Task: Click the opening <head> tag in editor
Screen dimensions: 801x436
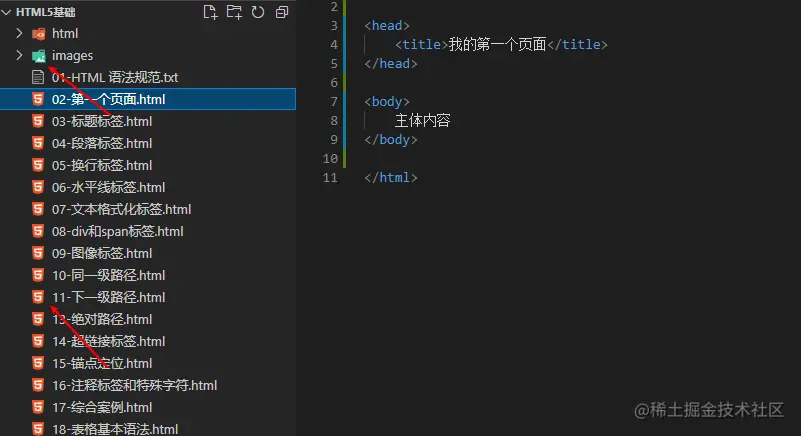Action: pyautogui.click(x=387, y=26)
